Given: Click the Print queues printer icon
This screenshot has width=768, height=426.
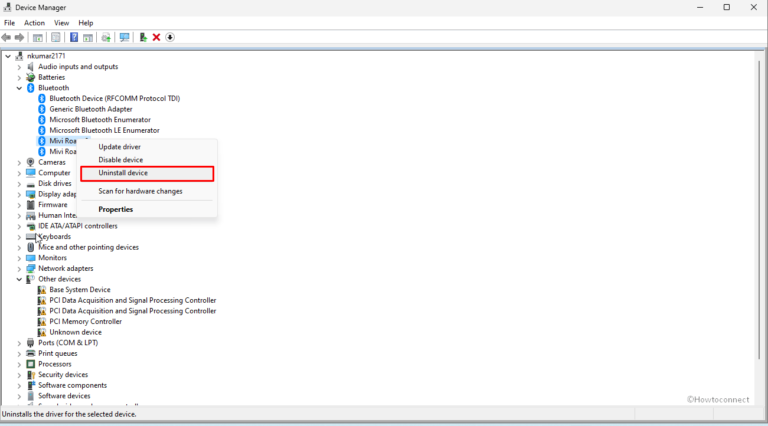Looking at the screenshot, I should point(30,354).
